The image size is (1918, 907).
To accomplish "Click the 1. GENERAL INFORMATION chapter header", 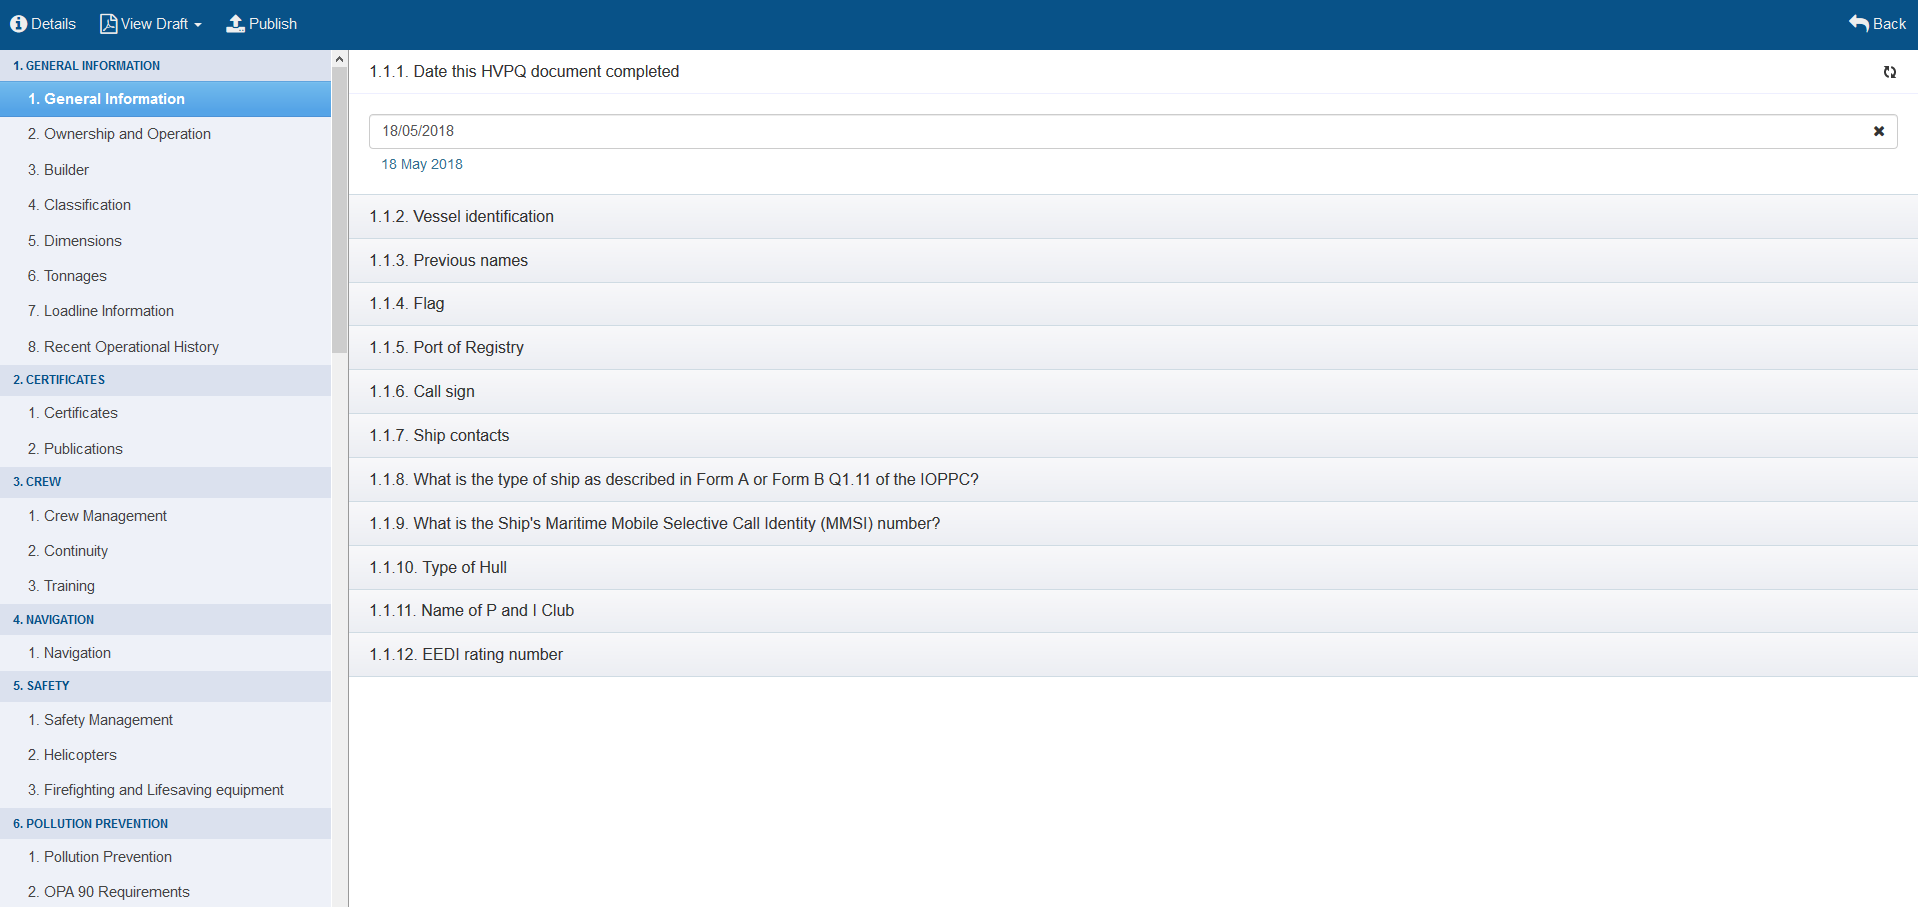I will (x=165, y=66).
